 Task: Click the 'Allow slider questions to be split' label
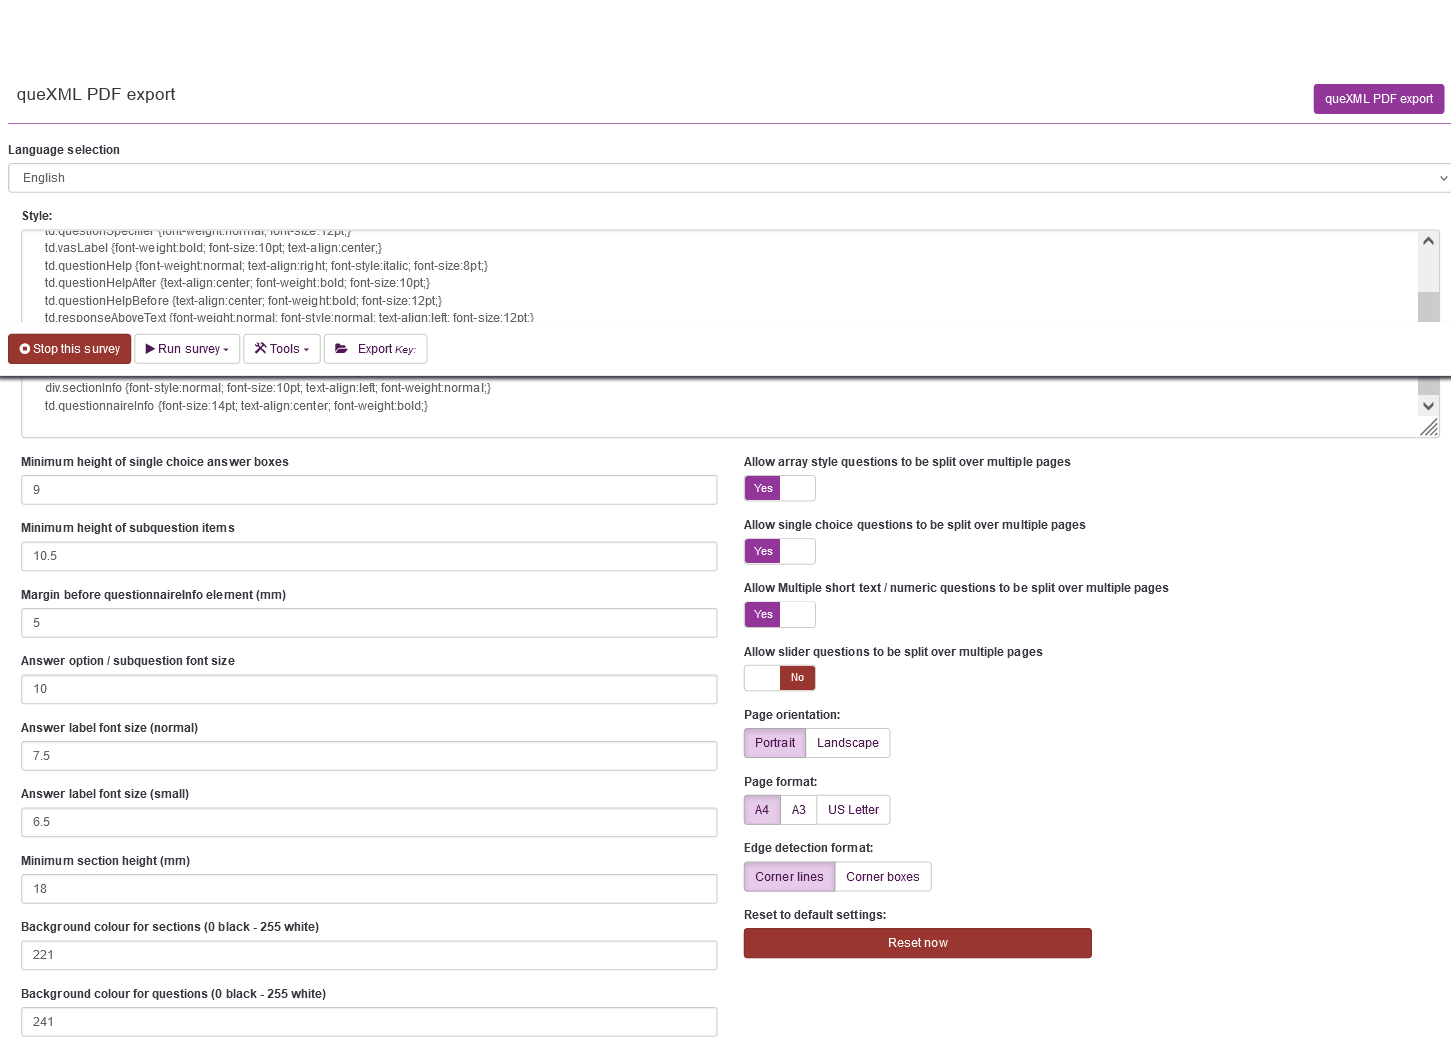893,652
